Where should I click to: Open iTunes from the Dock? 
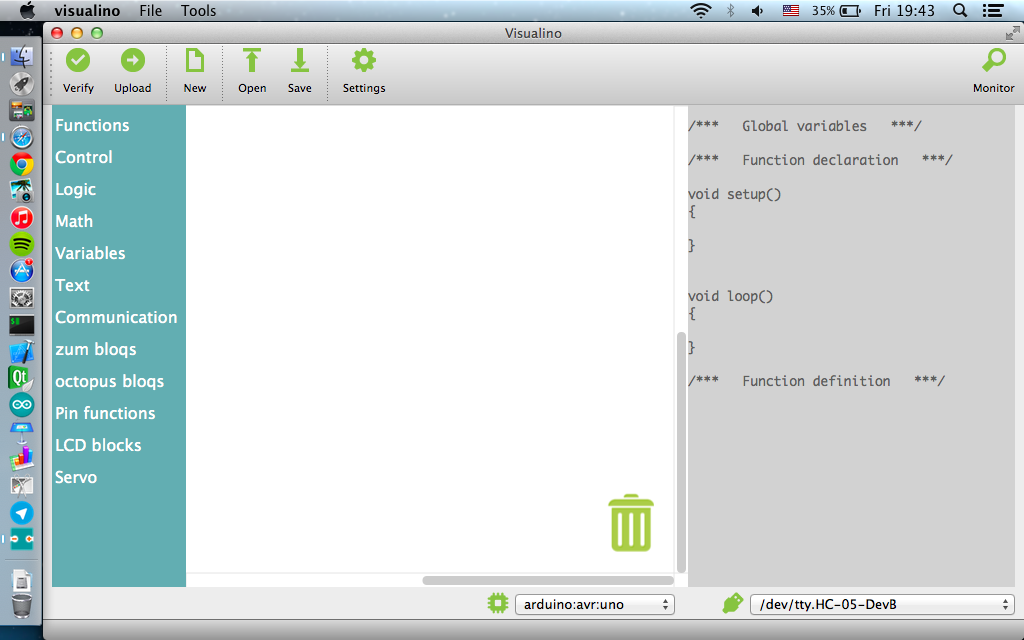click(22, 217)
